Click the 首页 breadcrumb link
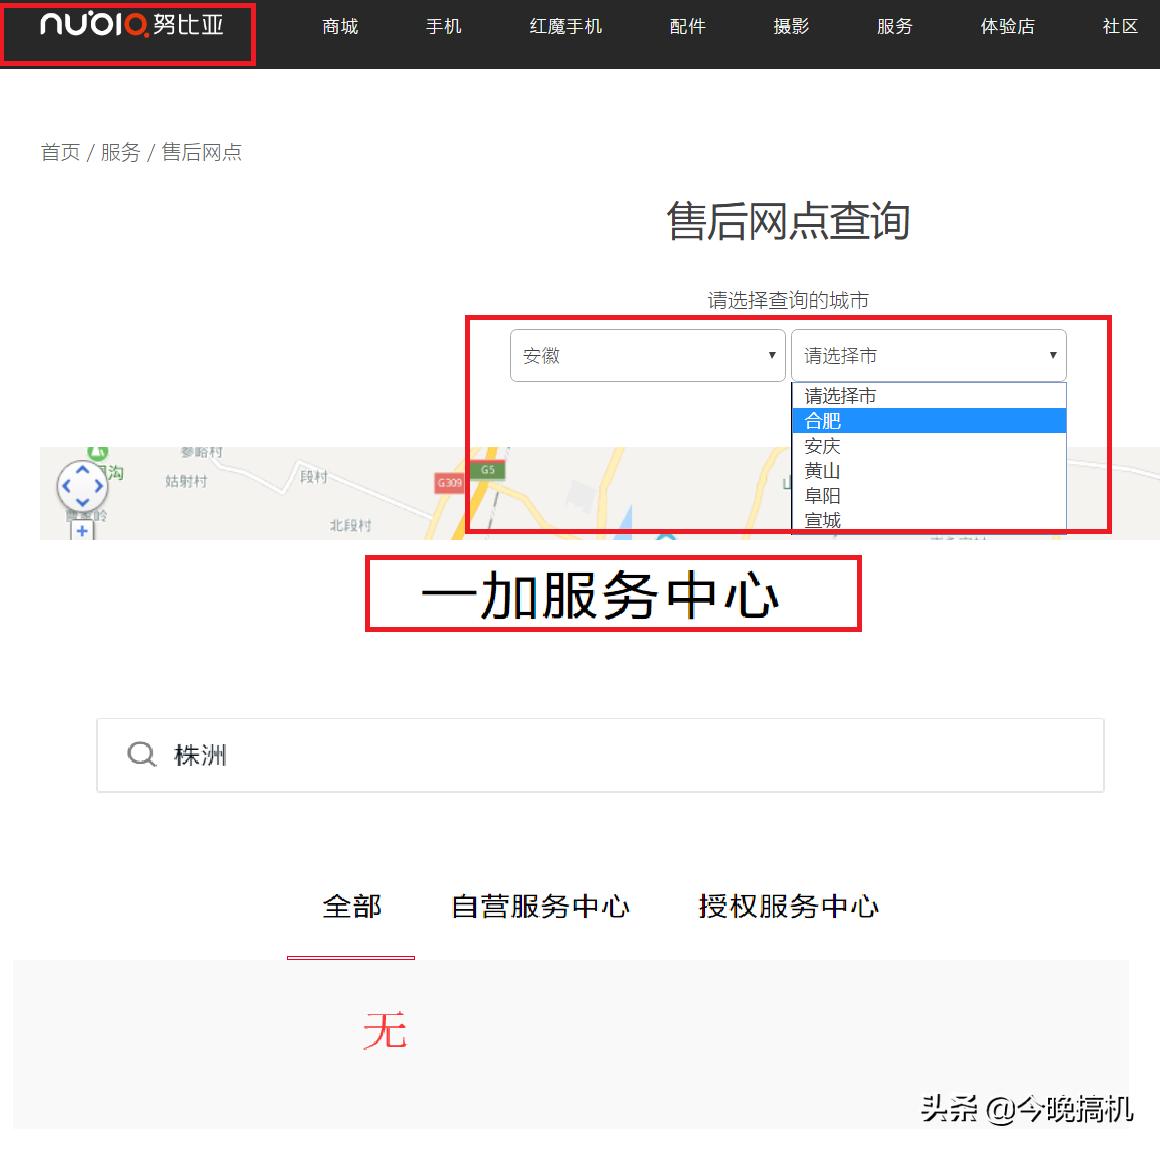Image resolution: width=1160 pixels, height=1150 pixels. (60, 152)
